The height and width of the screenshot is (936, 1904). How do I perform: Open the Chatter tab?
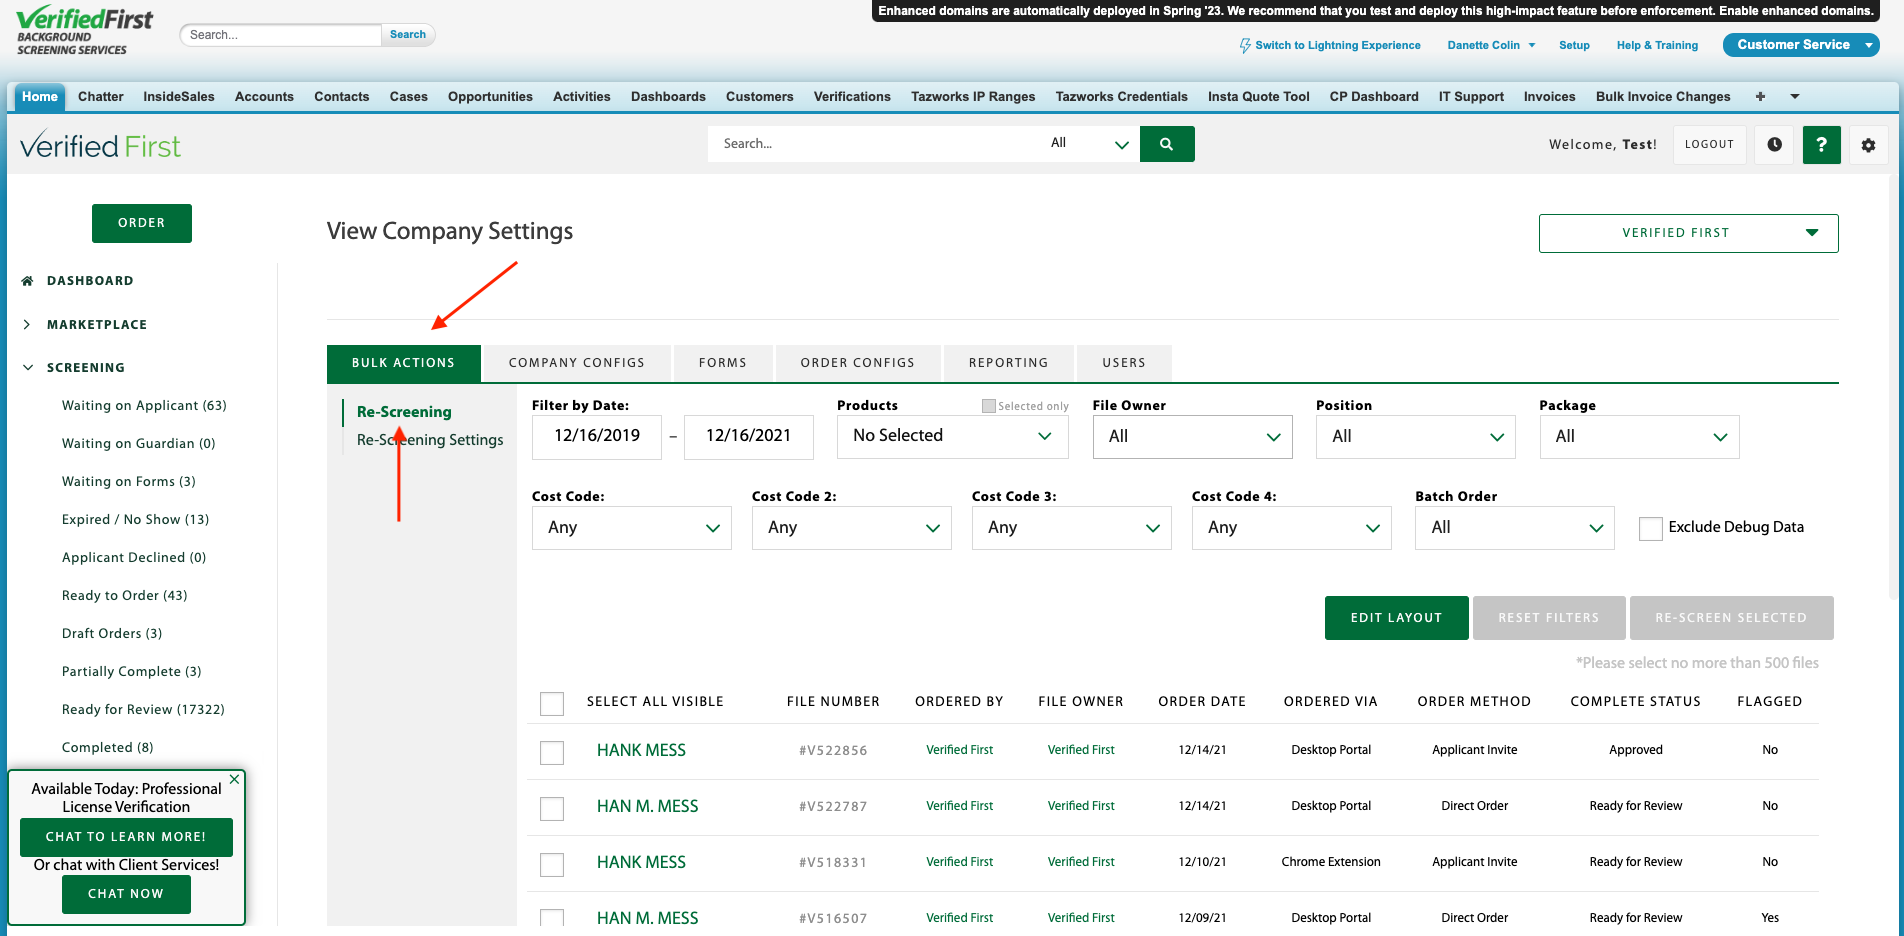(x=101, y=97)
